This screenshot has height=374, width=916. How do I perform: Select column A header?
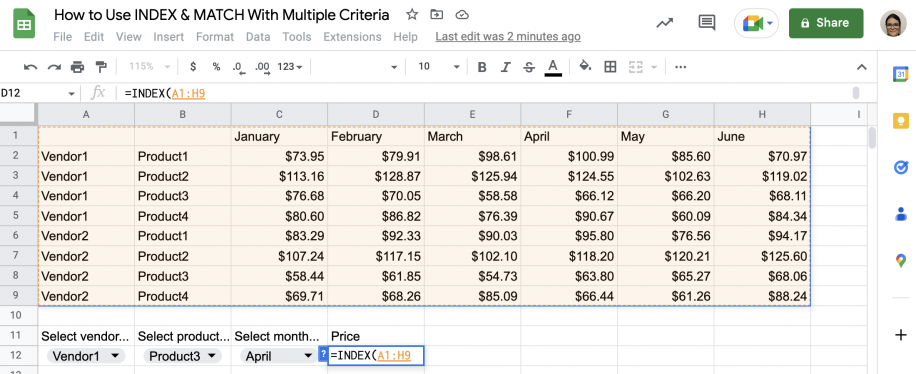[86, 115]
